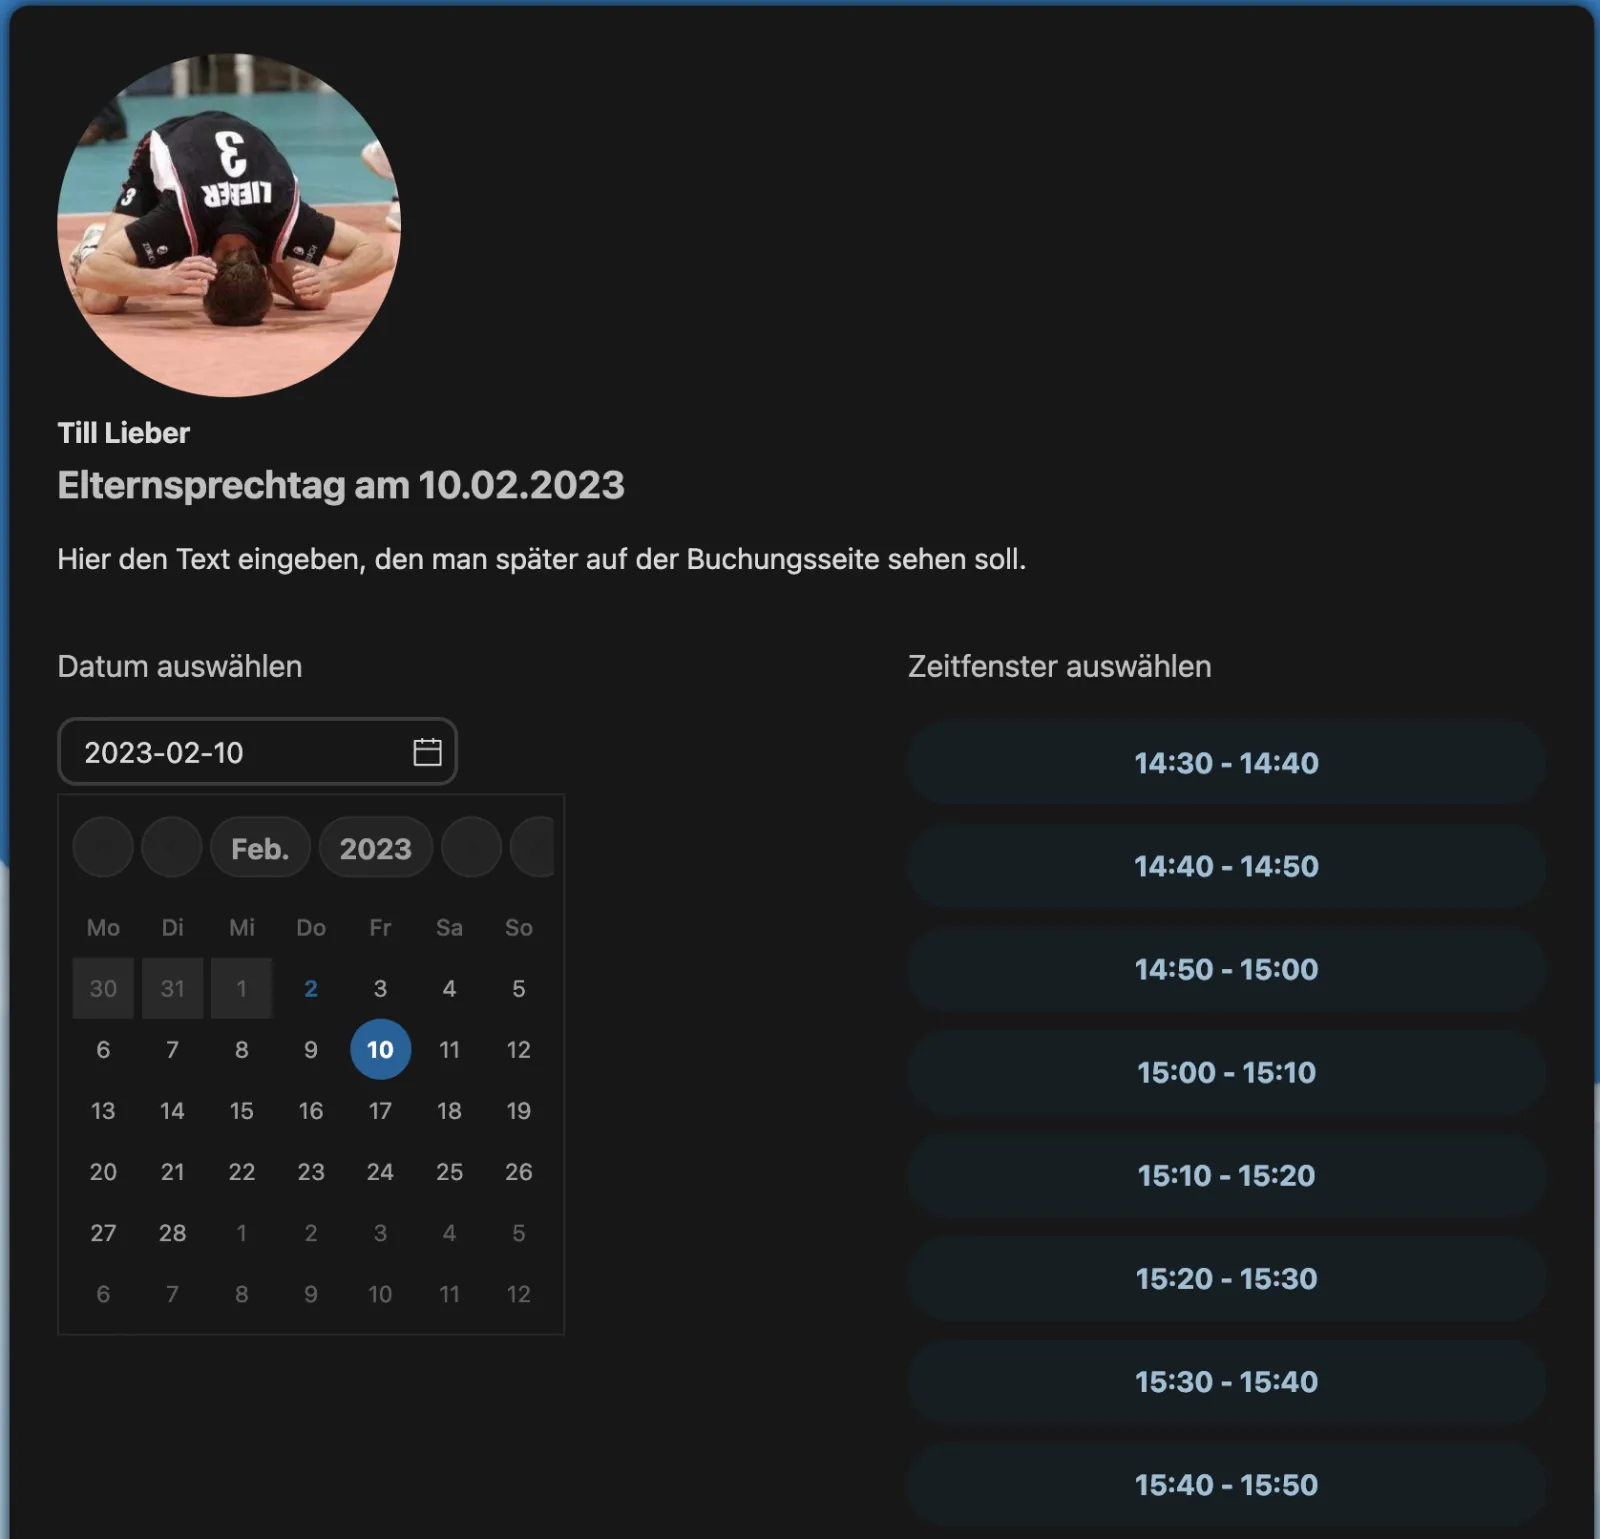Viewport: 1600px width, 1539px height.
Task: Book the 15:40 - 15:50 slot
Action: point(1226,1484)
